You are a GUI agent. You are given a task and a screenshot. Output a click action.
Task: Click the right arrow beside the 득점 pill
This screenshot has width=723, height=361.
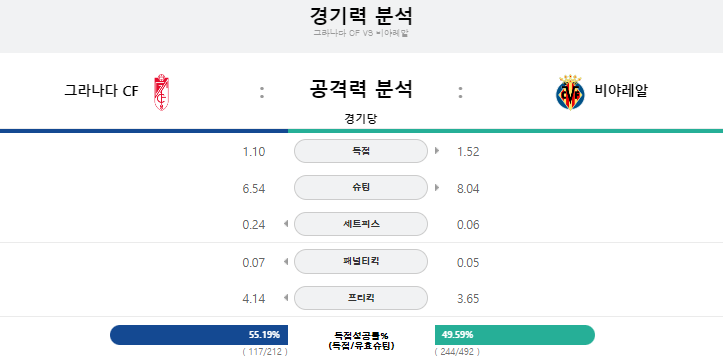437,151
